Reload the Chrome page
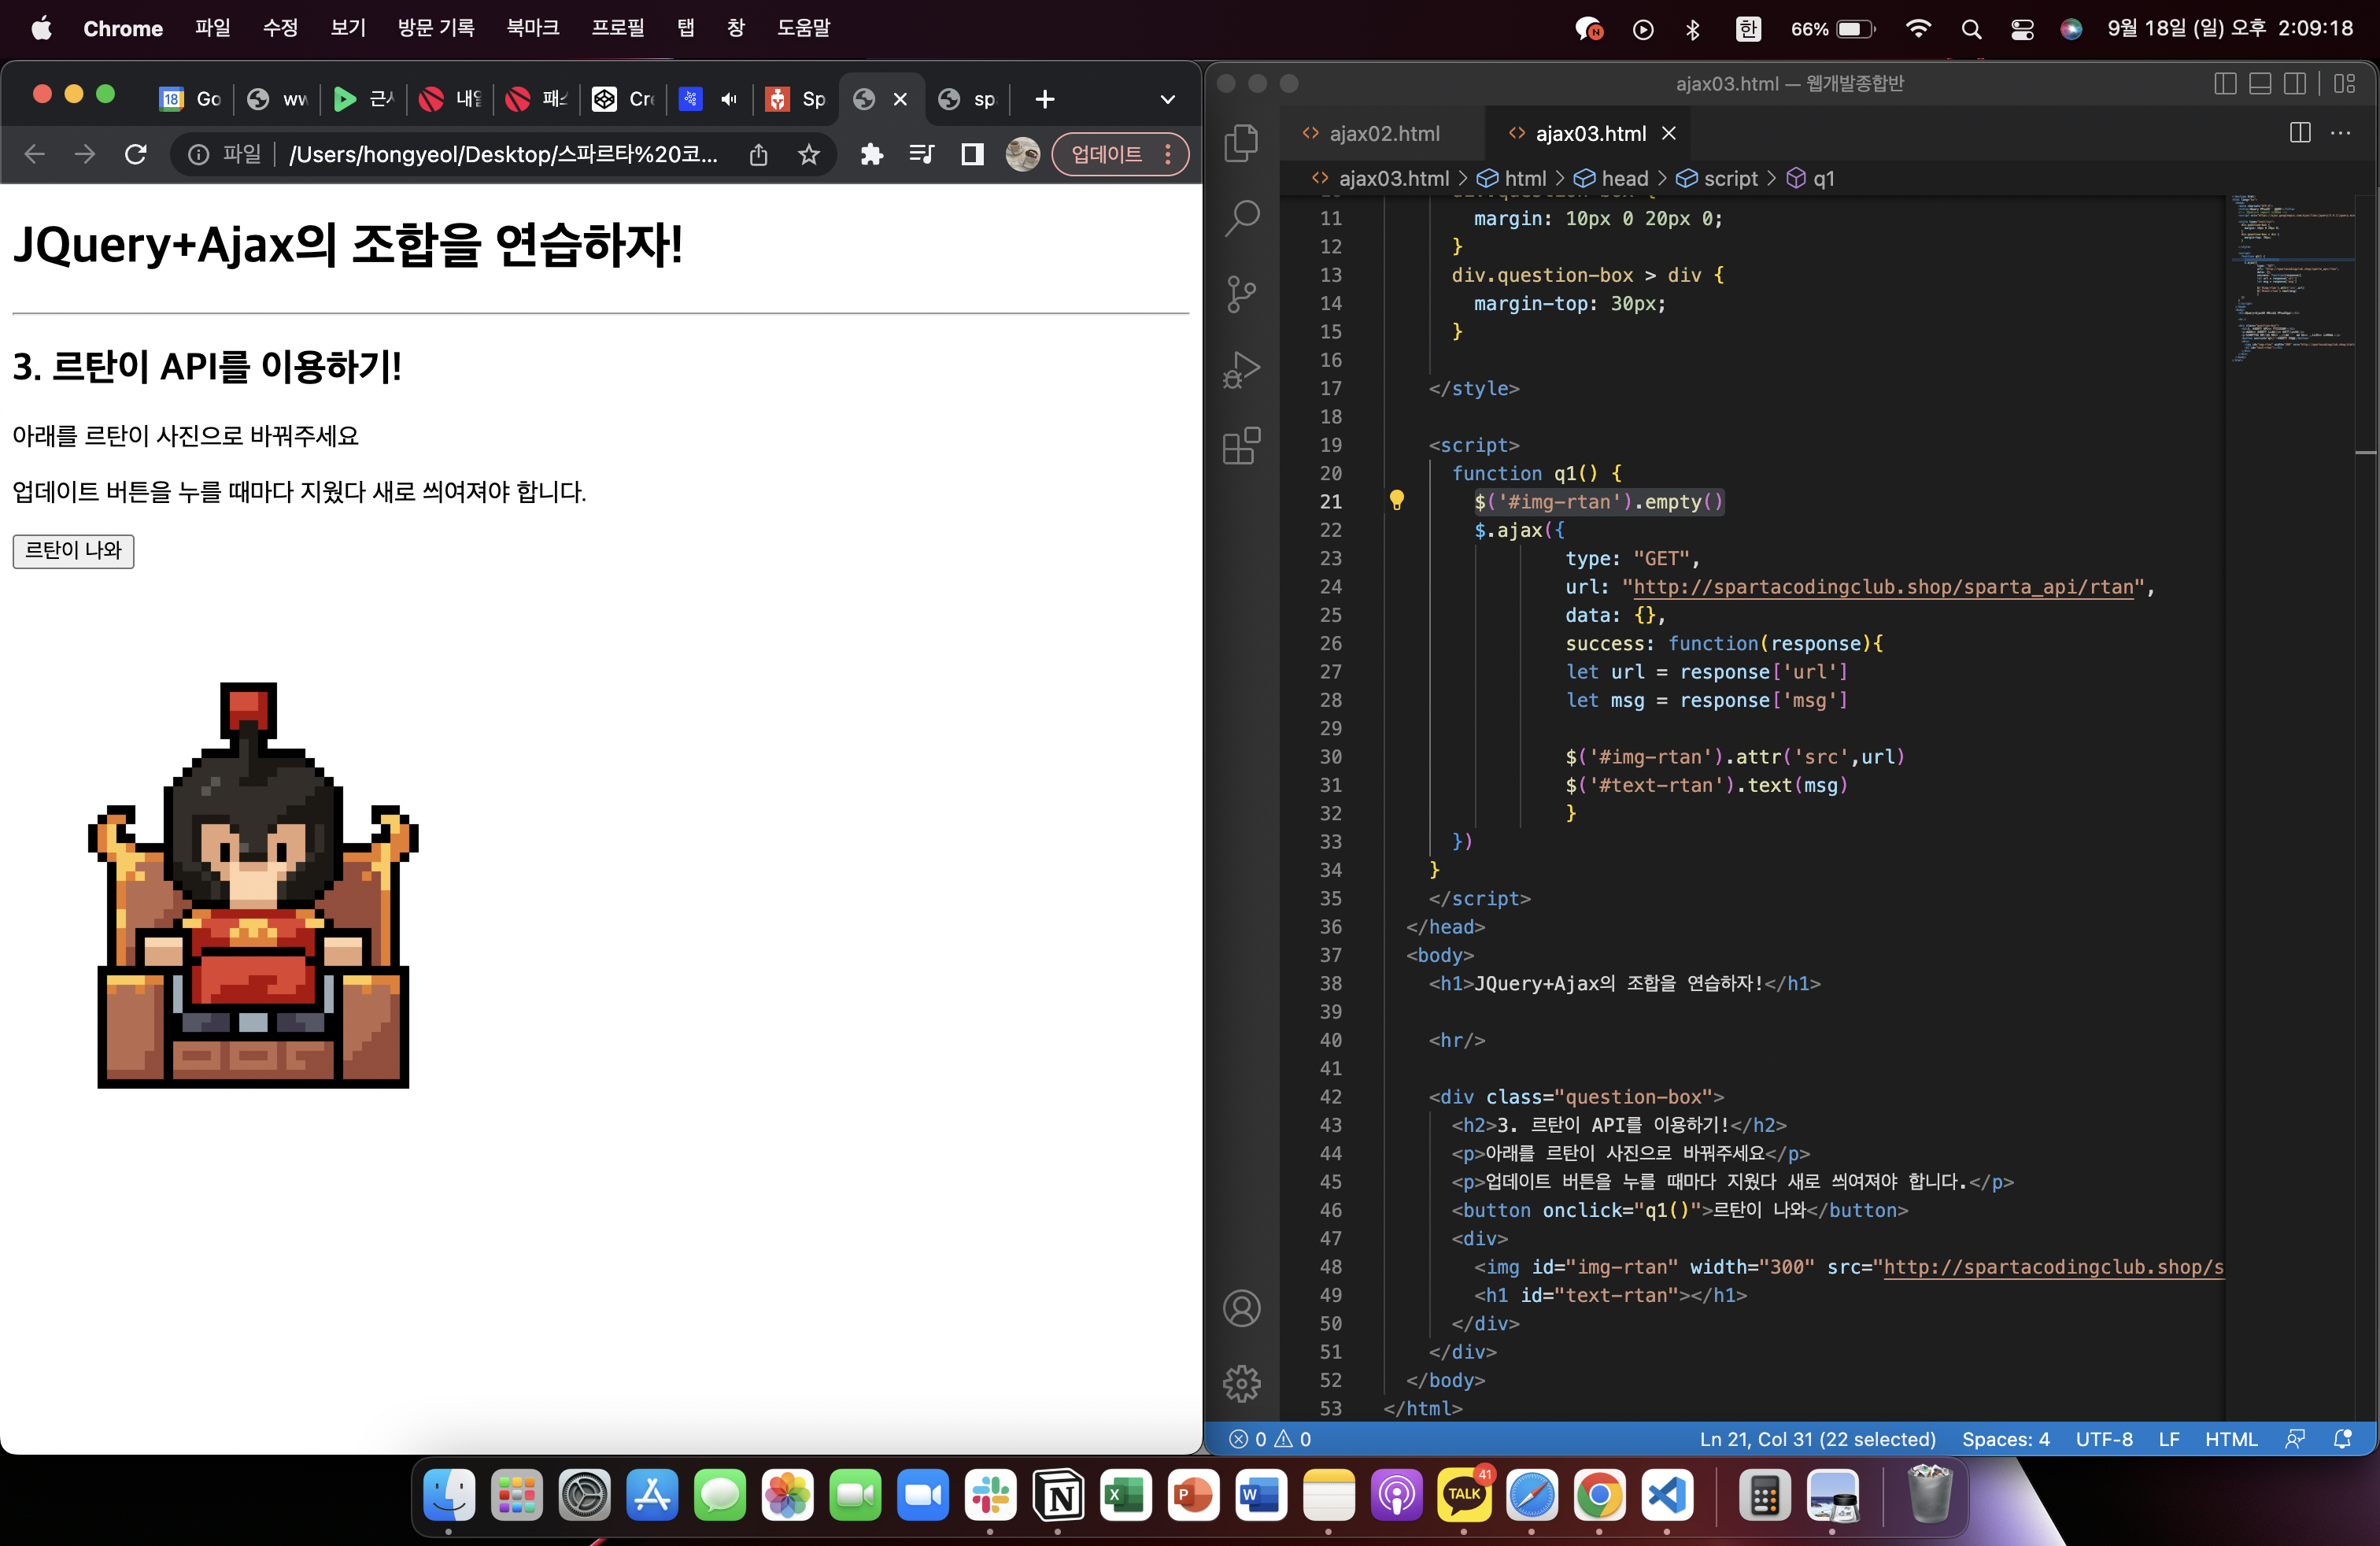The height and width of the screenshot is (1546, 2380). 136,154
